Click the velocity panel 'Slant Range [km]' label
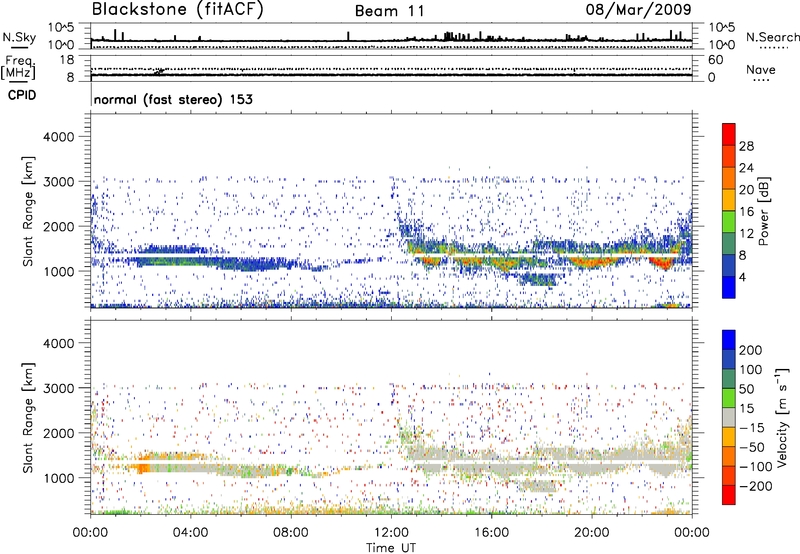800x554 pixels. [x=28, y=418]
